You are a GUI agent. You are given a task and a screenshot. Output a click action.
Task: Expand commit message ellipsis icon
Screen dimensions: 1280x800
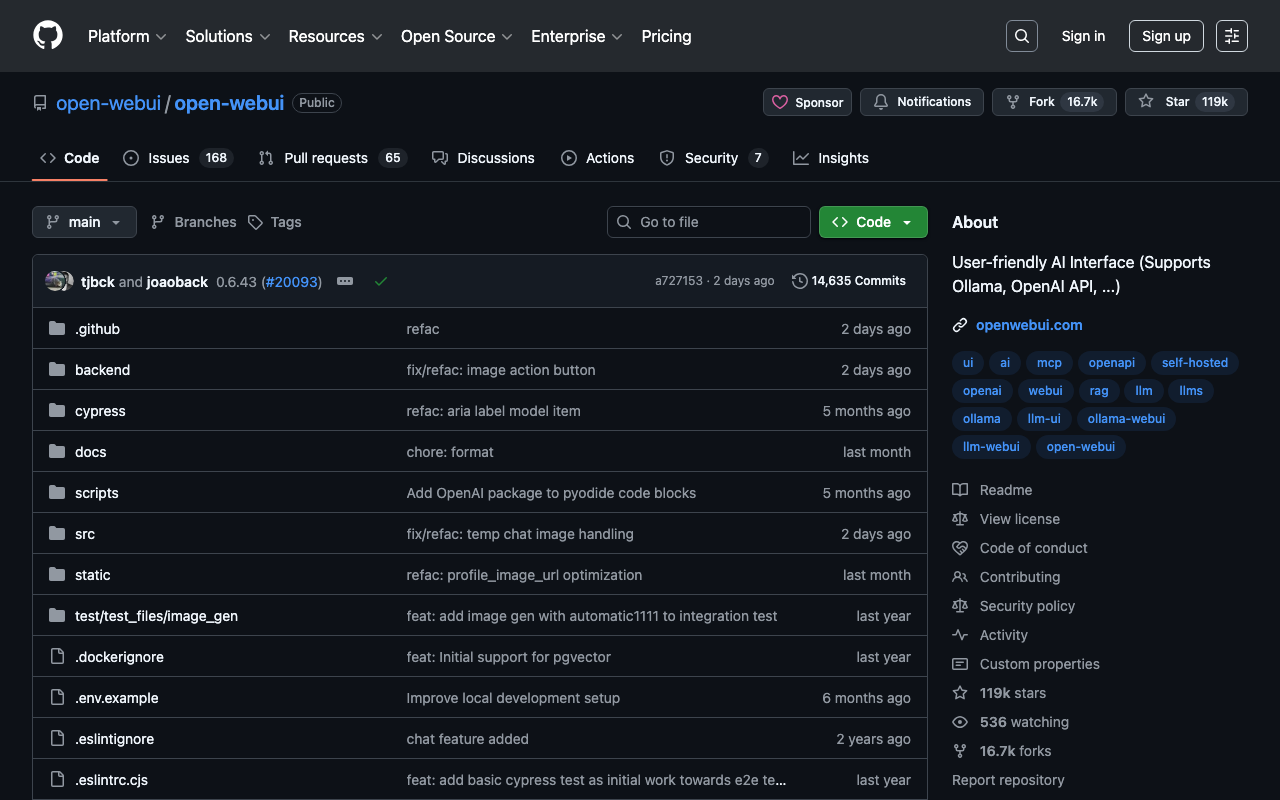pyautogui.click(x=345, y=282)
